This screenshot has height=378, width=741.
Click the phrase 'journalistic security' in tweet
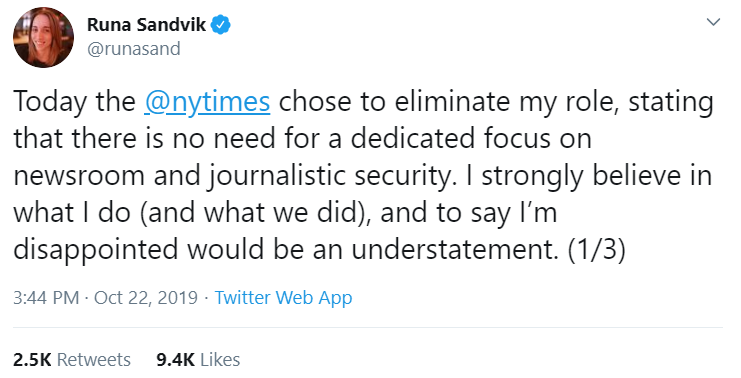coord(332,177)
